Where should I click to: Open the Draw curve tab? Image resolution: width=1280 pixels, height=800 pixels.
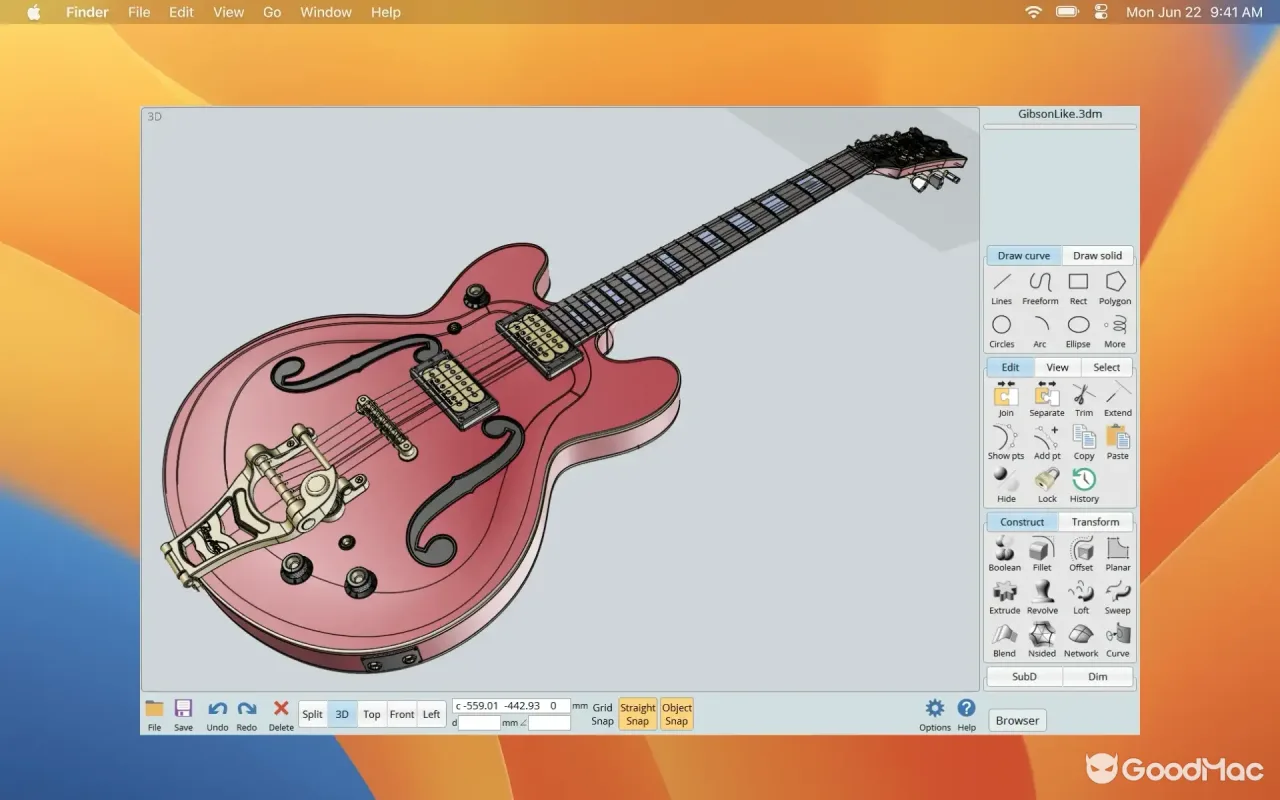tap(1024, 255)
